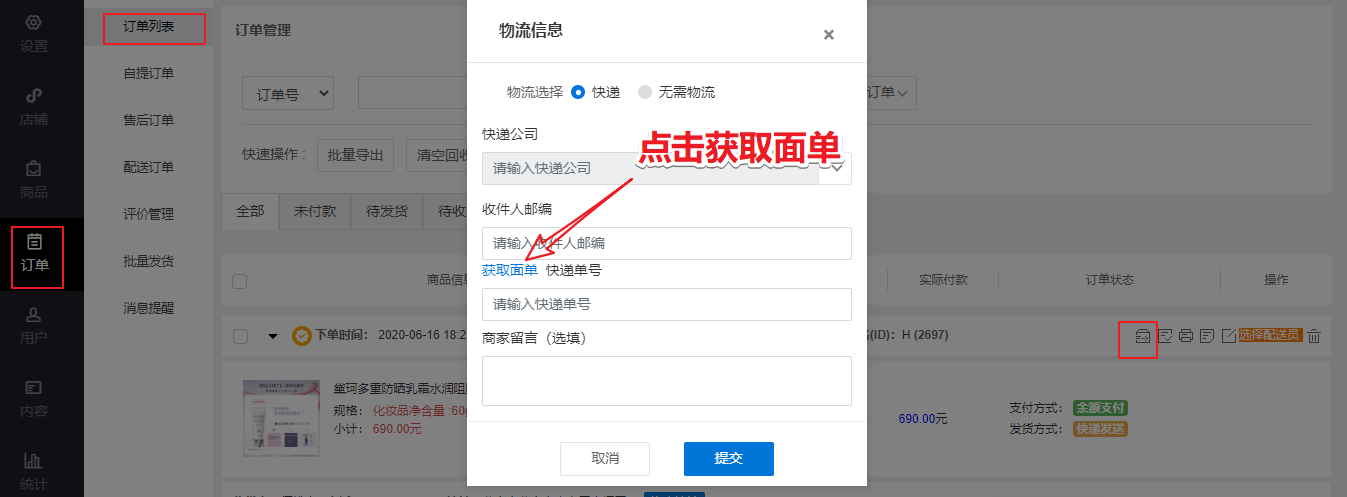Click the 订单状态 column header
The image size is (1347, 497).
point(1110,280)
